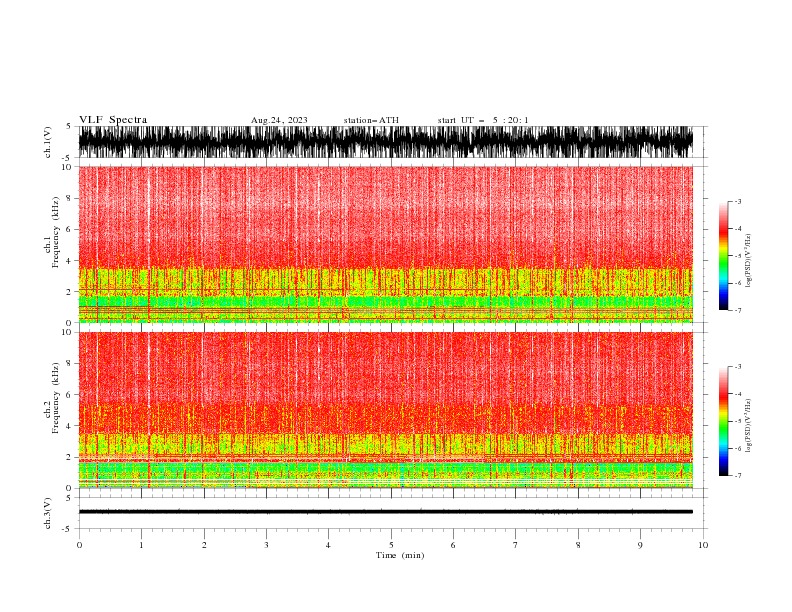Click the "VLF Spectra" title text
This screenshot has height=612, width=792.
113,120
